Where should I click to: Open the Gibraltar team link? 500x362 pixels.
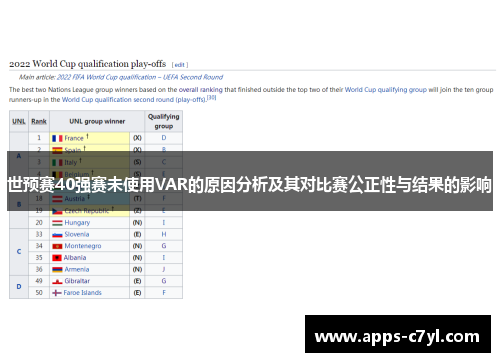click(x=77, y=281)
